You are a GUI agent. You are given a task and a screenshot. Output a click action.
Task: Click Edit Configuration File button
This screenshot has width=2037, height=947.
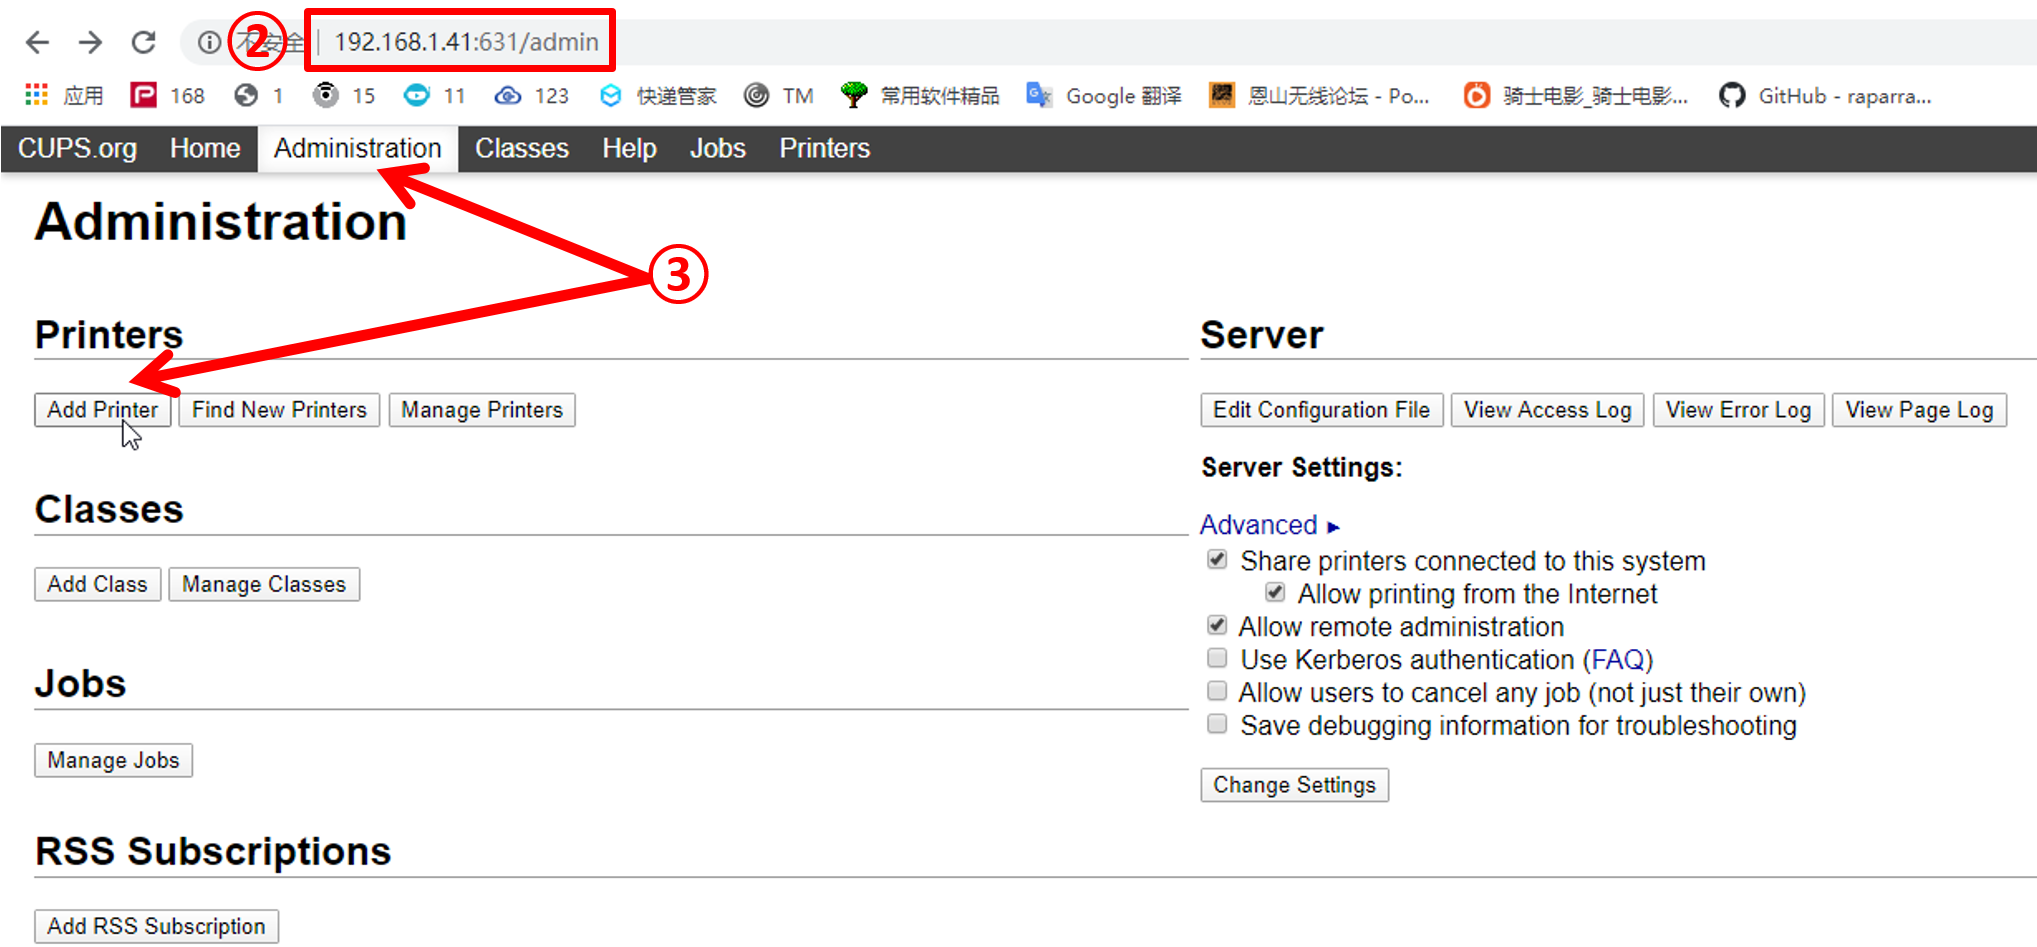[x=1321, y=410]
